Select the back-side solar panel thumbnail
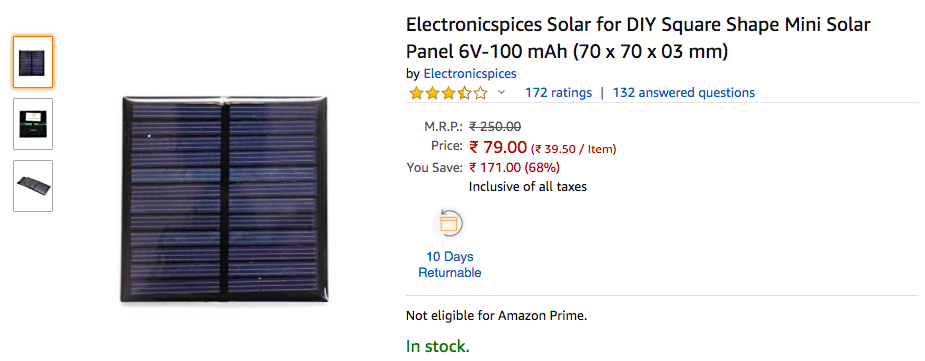Viewport: 925px width, 361px height. (x=33, y=124)
